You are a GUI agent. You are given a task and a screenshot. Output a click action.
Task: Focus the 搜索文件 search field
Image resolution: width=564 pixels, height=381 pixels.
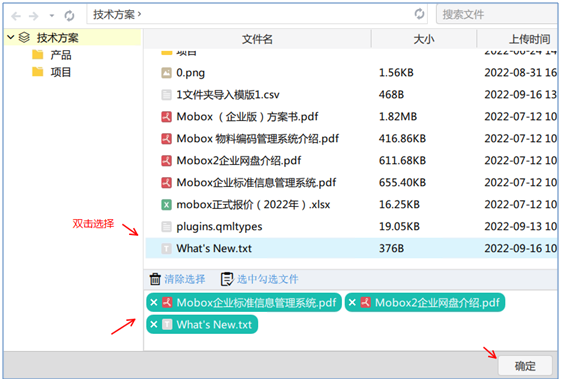pyautogui.click(x=496, y=14)
